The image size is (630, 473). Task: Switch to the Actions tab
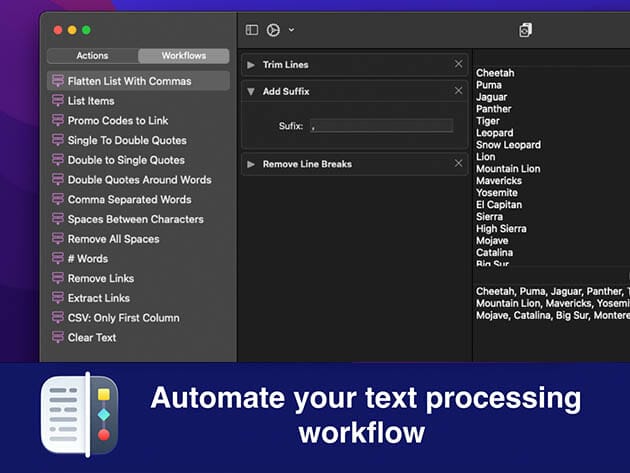click(x=92, y=56)
